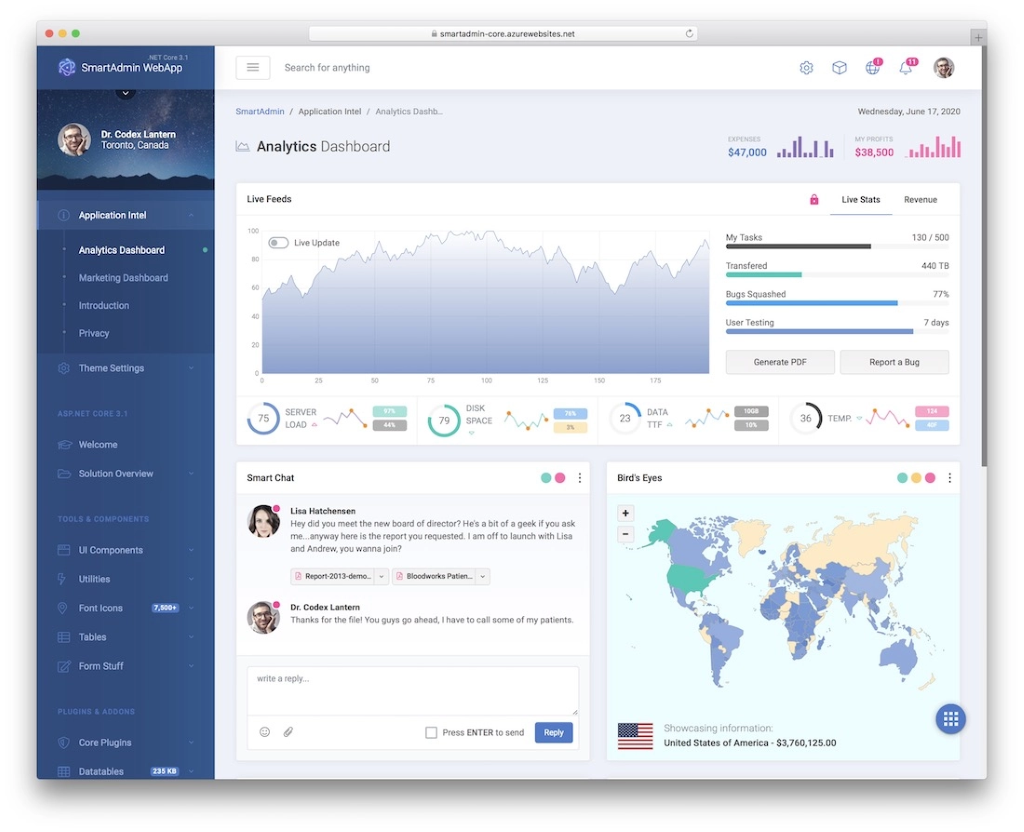Click the Datatables table icon
This screenshot has height=832, width=1024.
pos(64,771)
